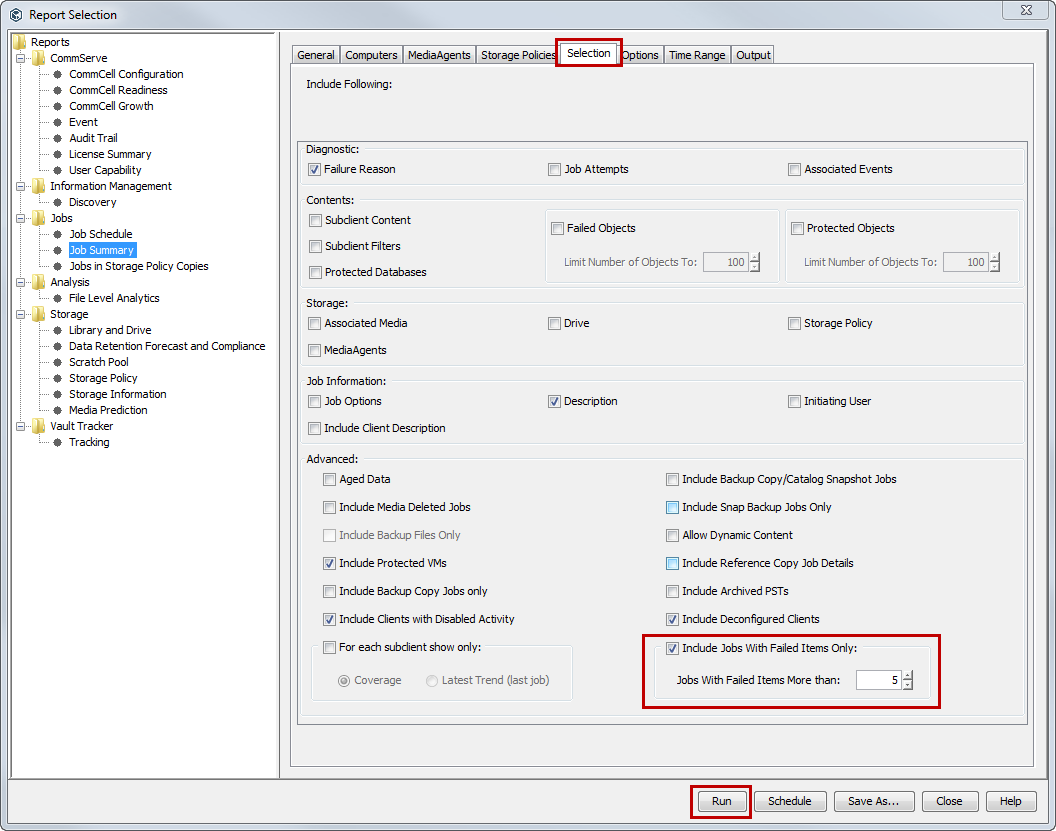Click the CommServe folder icon

click(x=39, y=58)
